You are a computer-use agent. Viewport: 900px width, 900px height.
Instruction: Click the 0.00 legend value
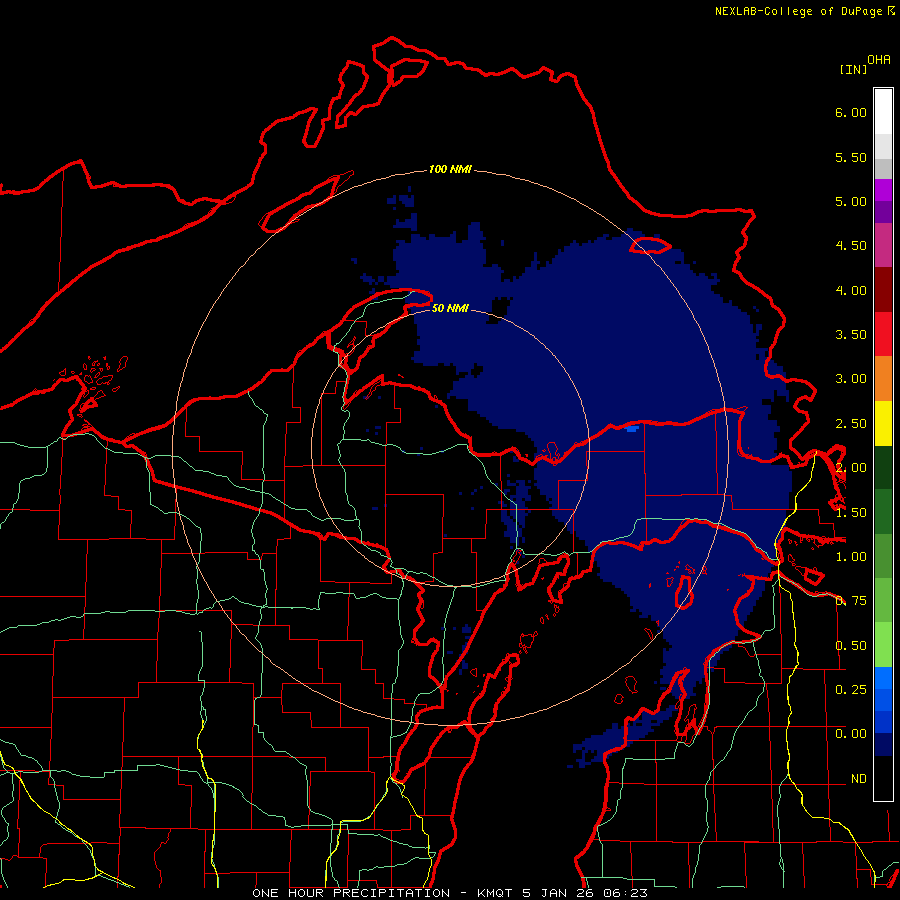point(851,734)
